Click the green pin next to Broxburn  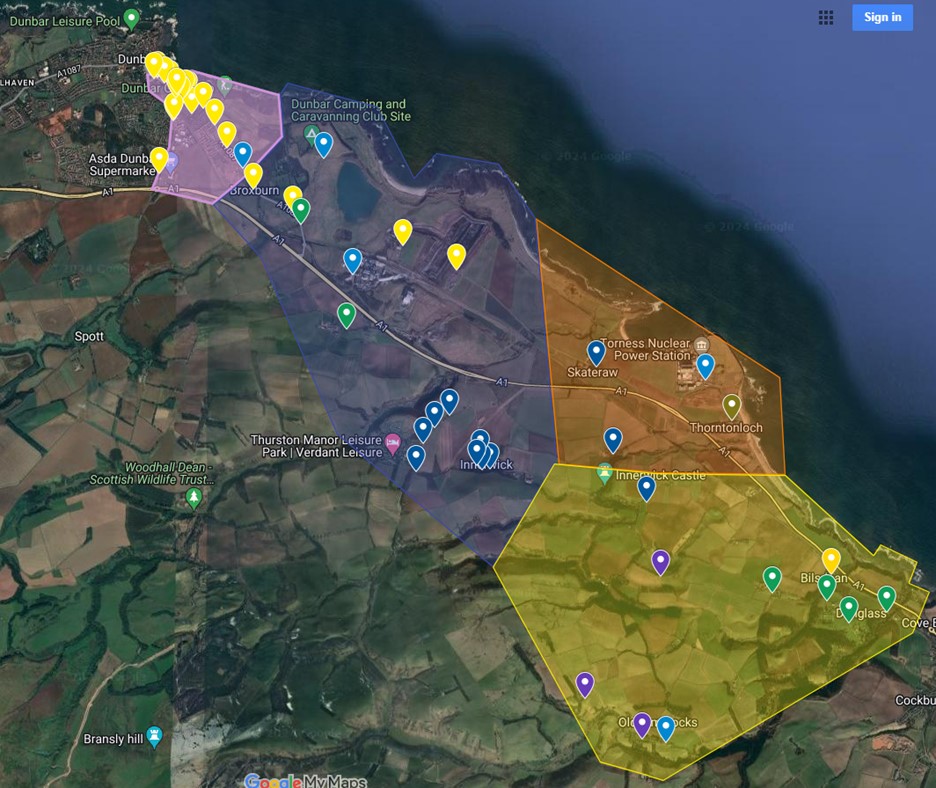[301, 210]
